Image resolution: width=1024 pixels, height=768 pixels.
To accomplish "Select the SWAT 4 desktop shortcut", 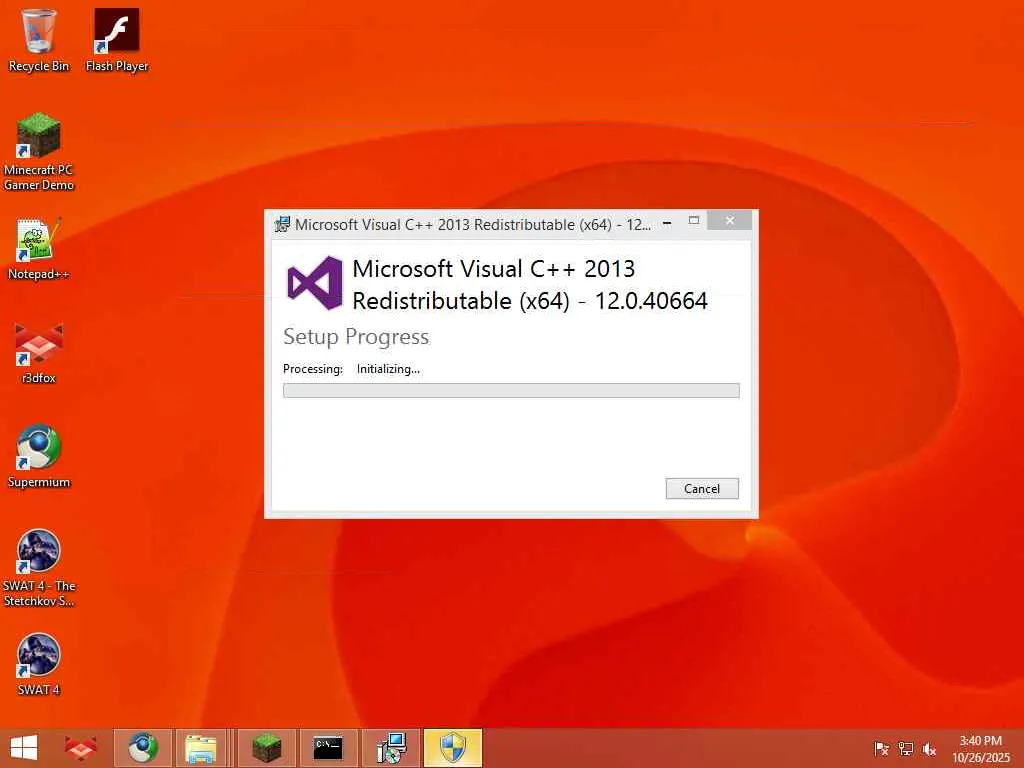I will point(39,664).
